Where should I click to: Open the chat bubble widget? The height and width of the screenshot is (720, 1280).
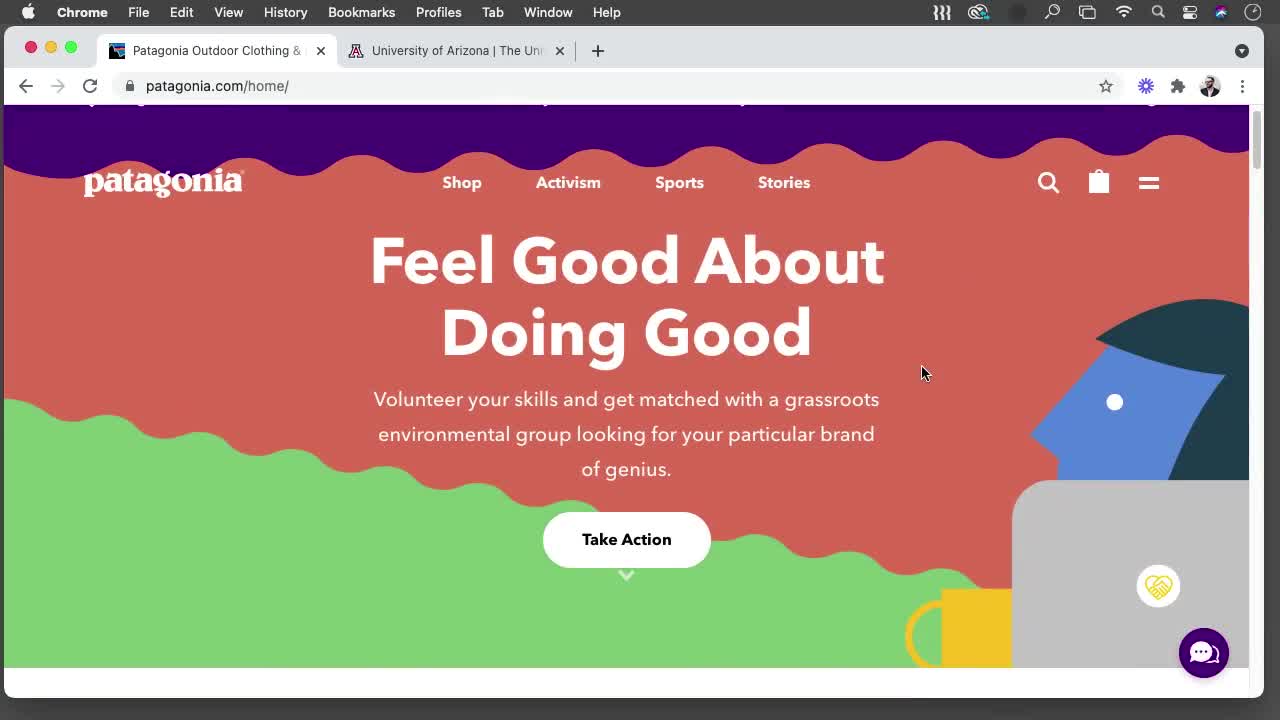[x=1203, y=652]
